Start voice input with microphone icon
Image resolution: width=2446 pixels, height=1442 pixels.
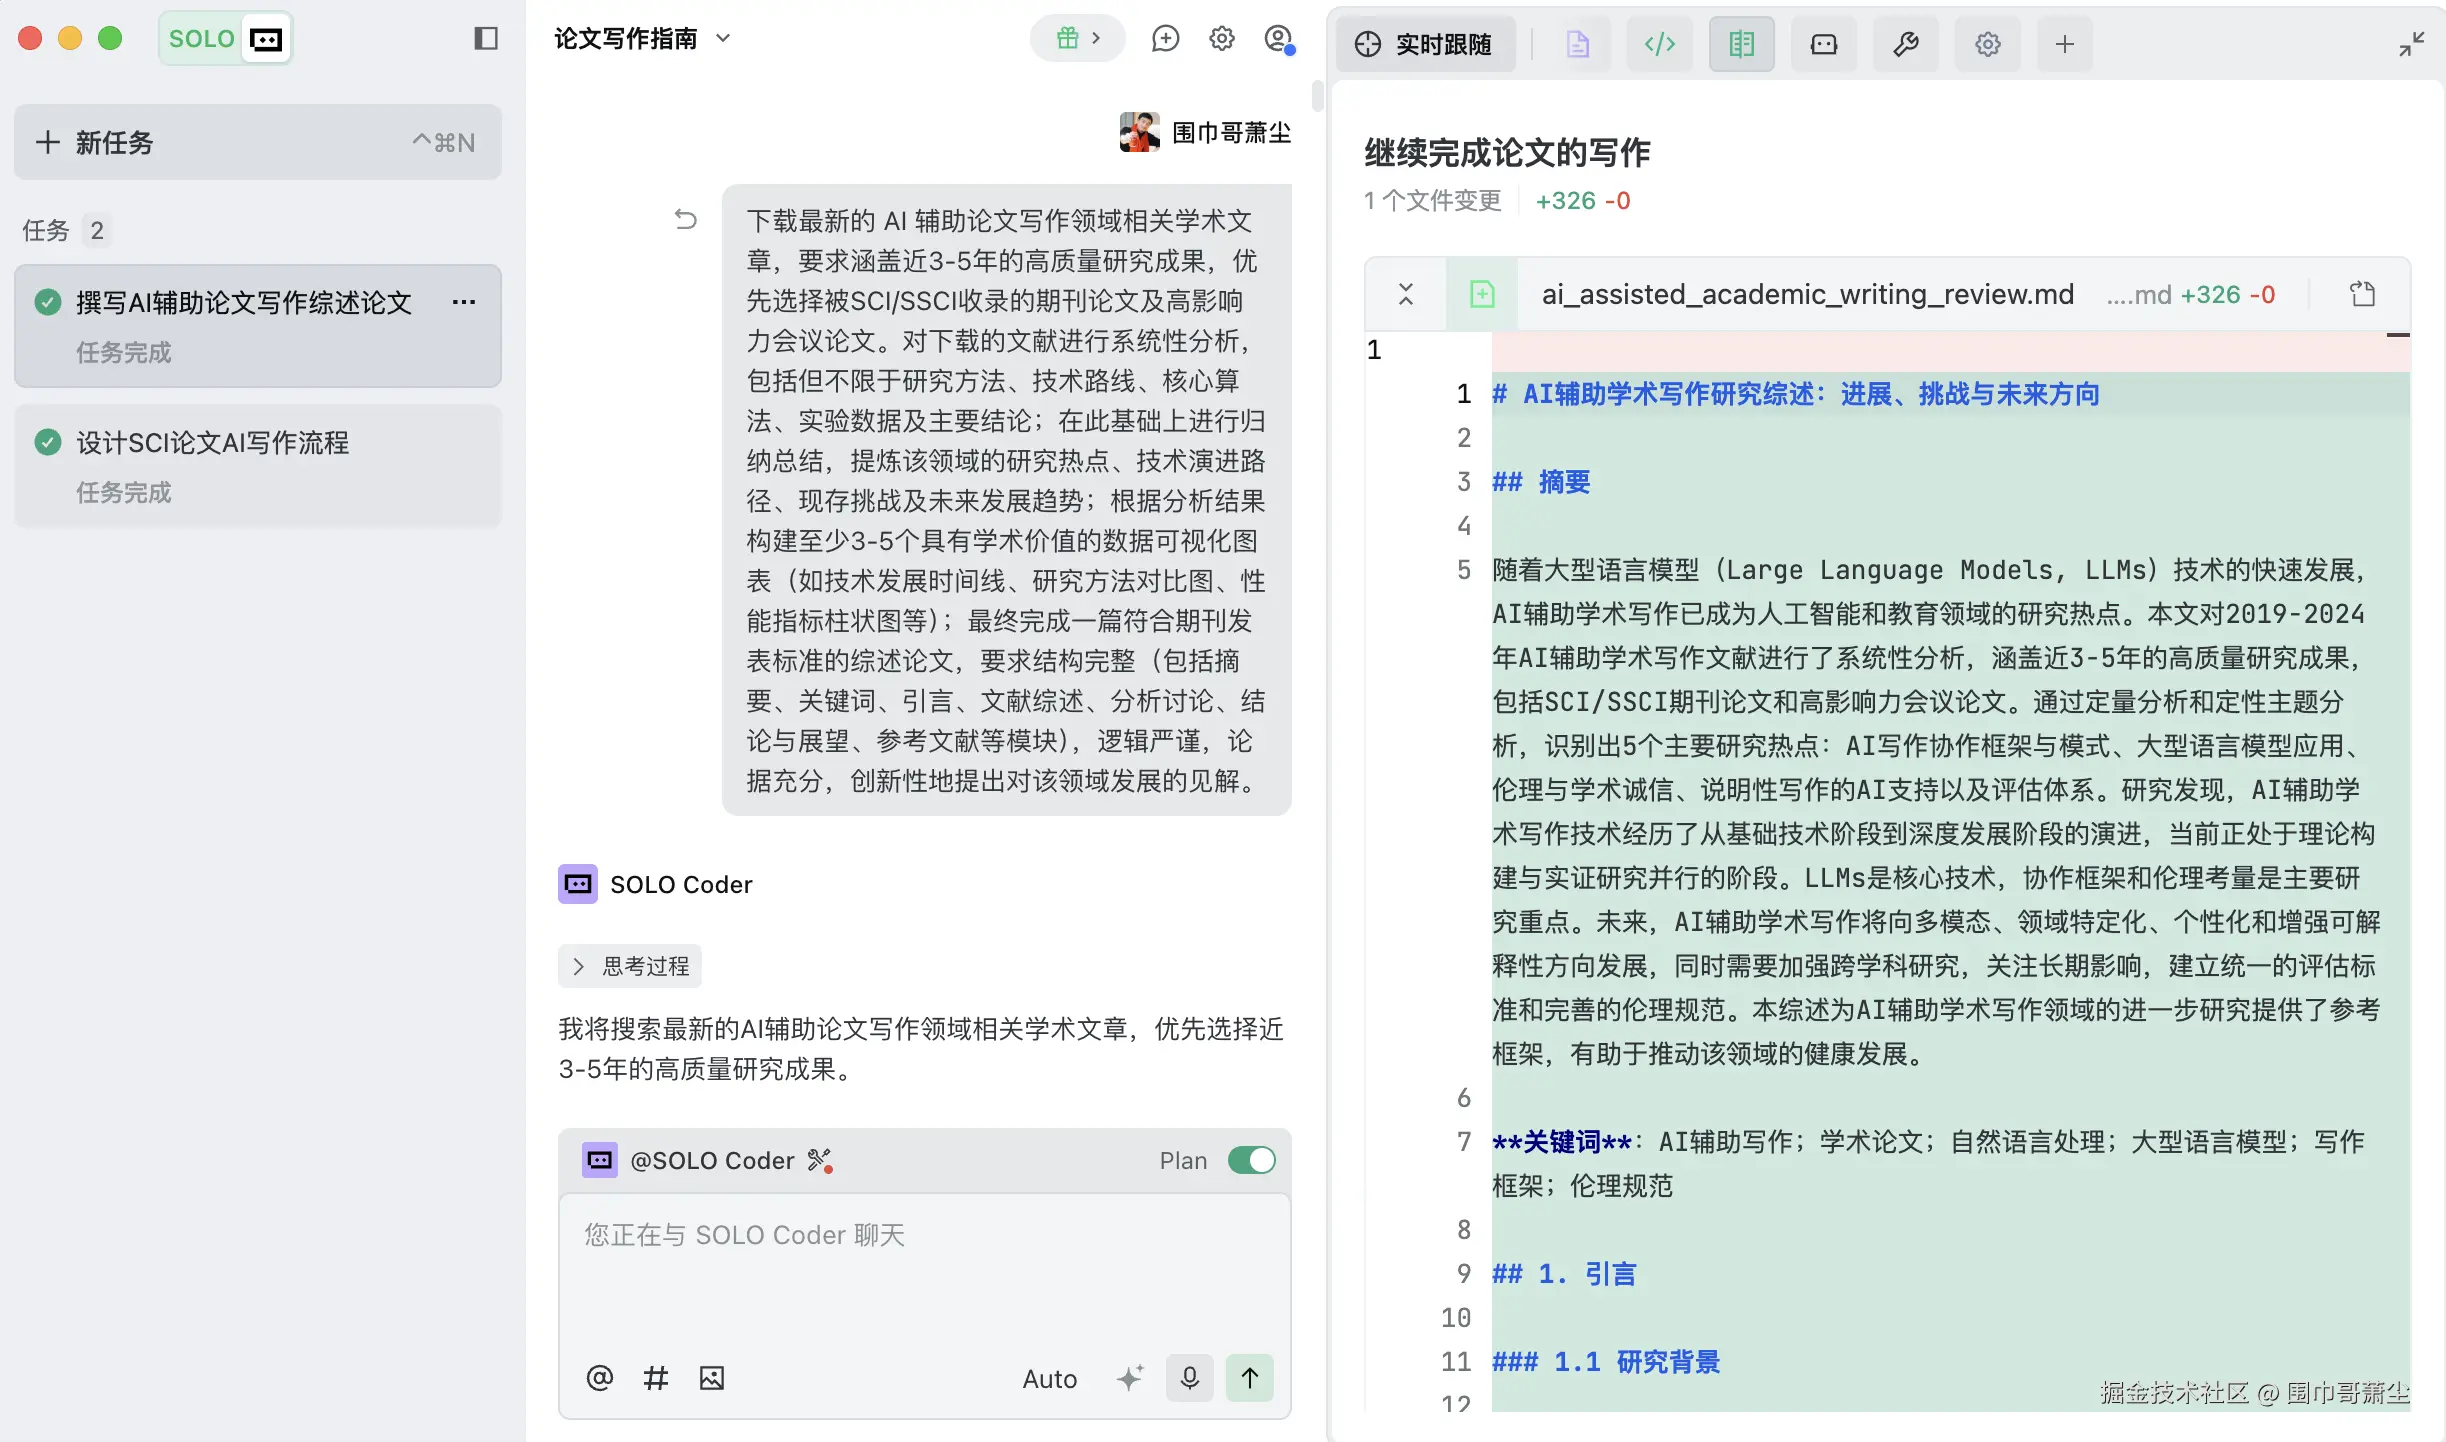click(x=1189, y=1378)
